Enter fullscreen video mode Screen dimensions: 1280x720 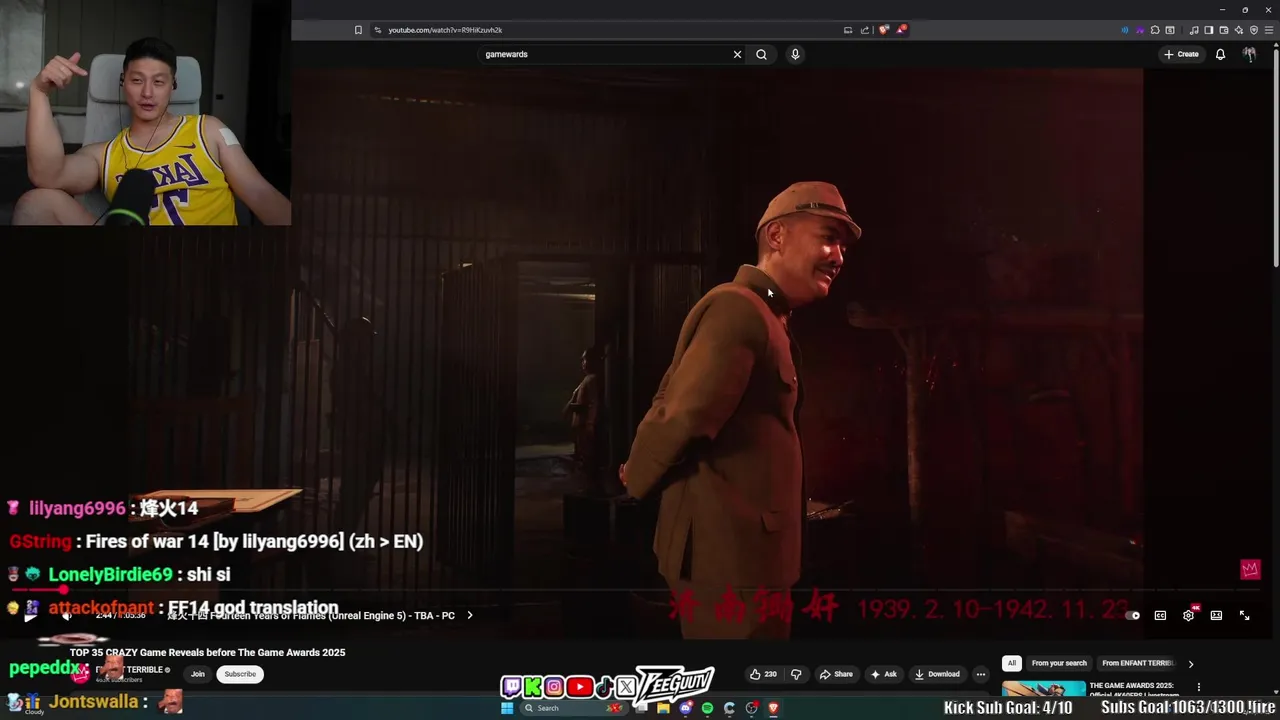pyautogui.click(x=1244, y=615)
